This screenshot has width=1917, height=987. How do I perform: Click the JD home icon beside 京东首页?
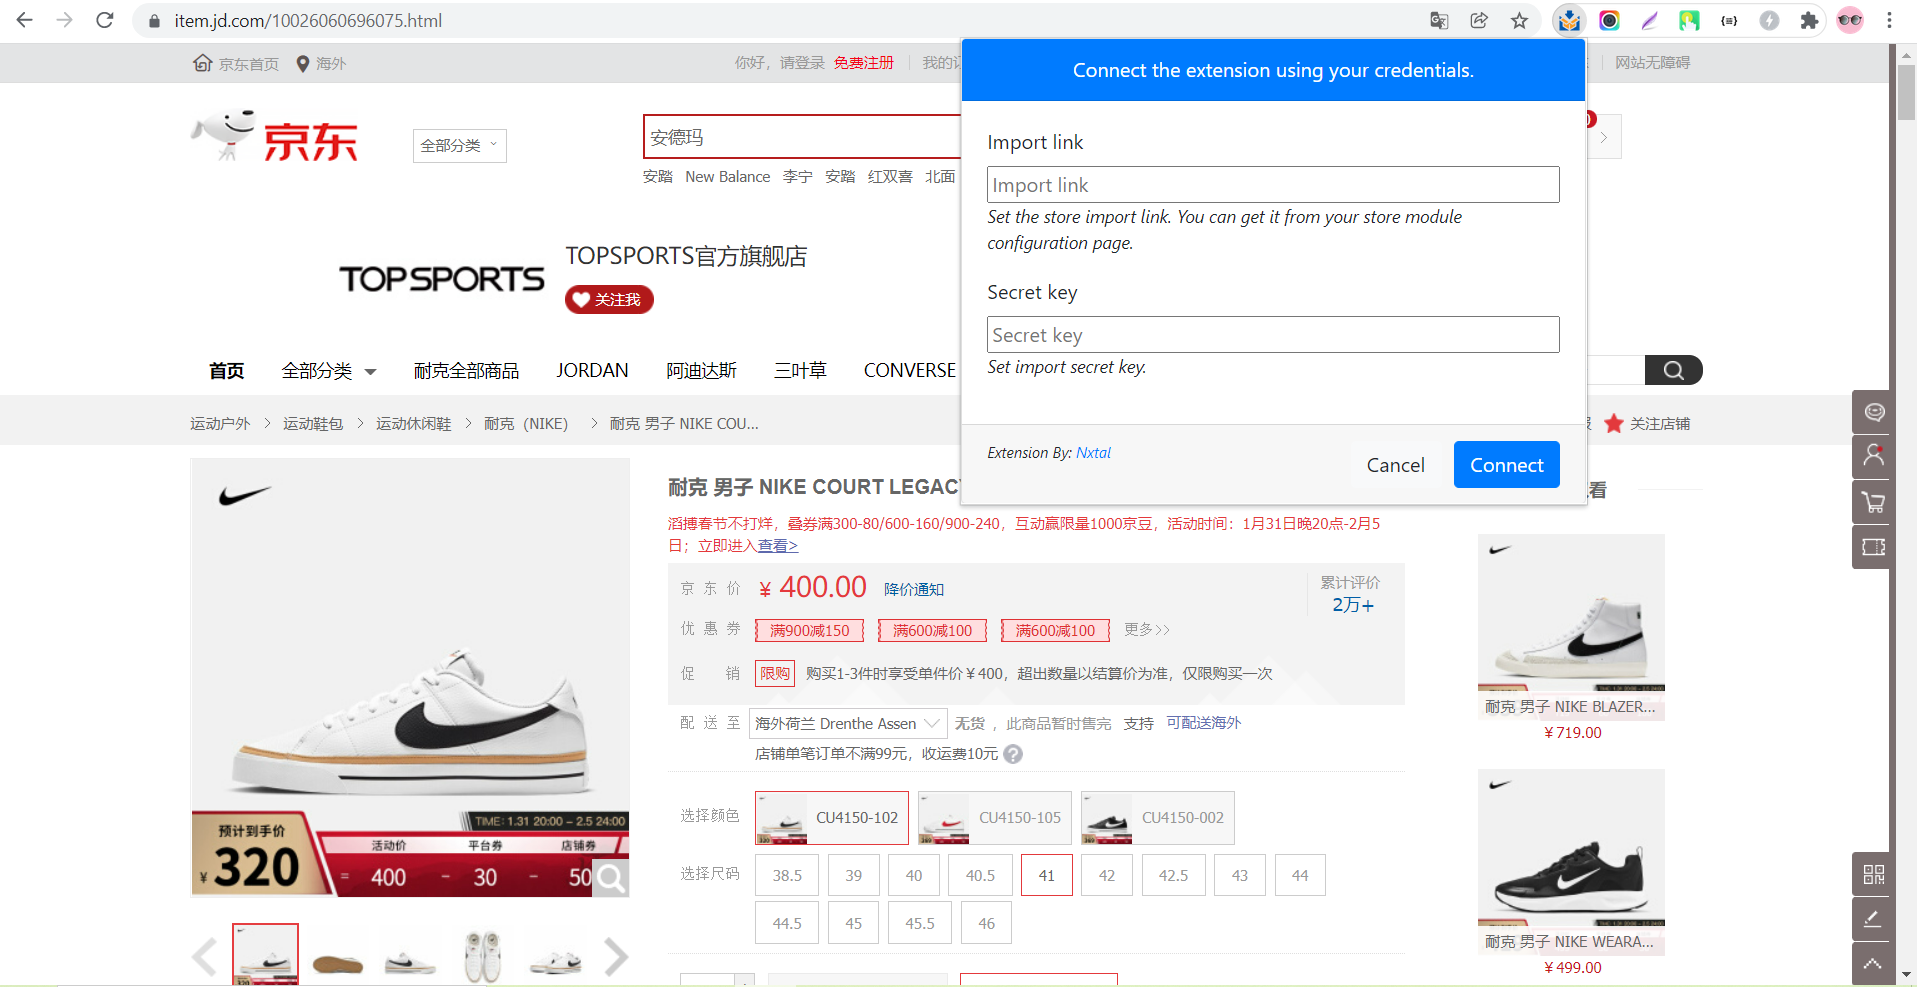202,63
